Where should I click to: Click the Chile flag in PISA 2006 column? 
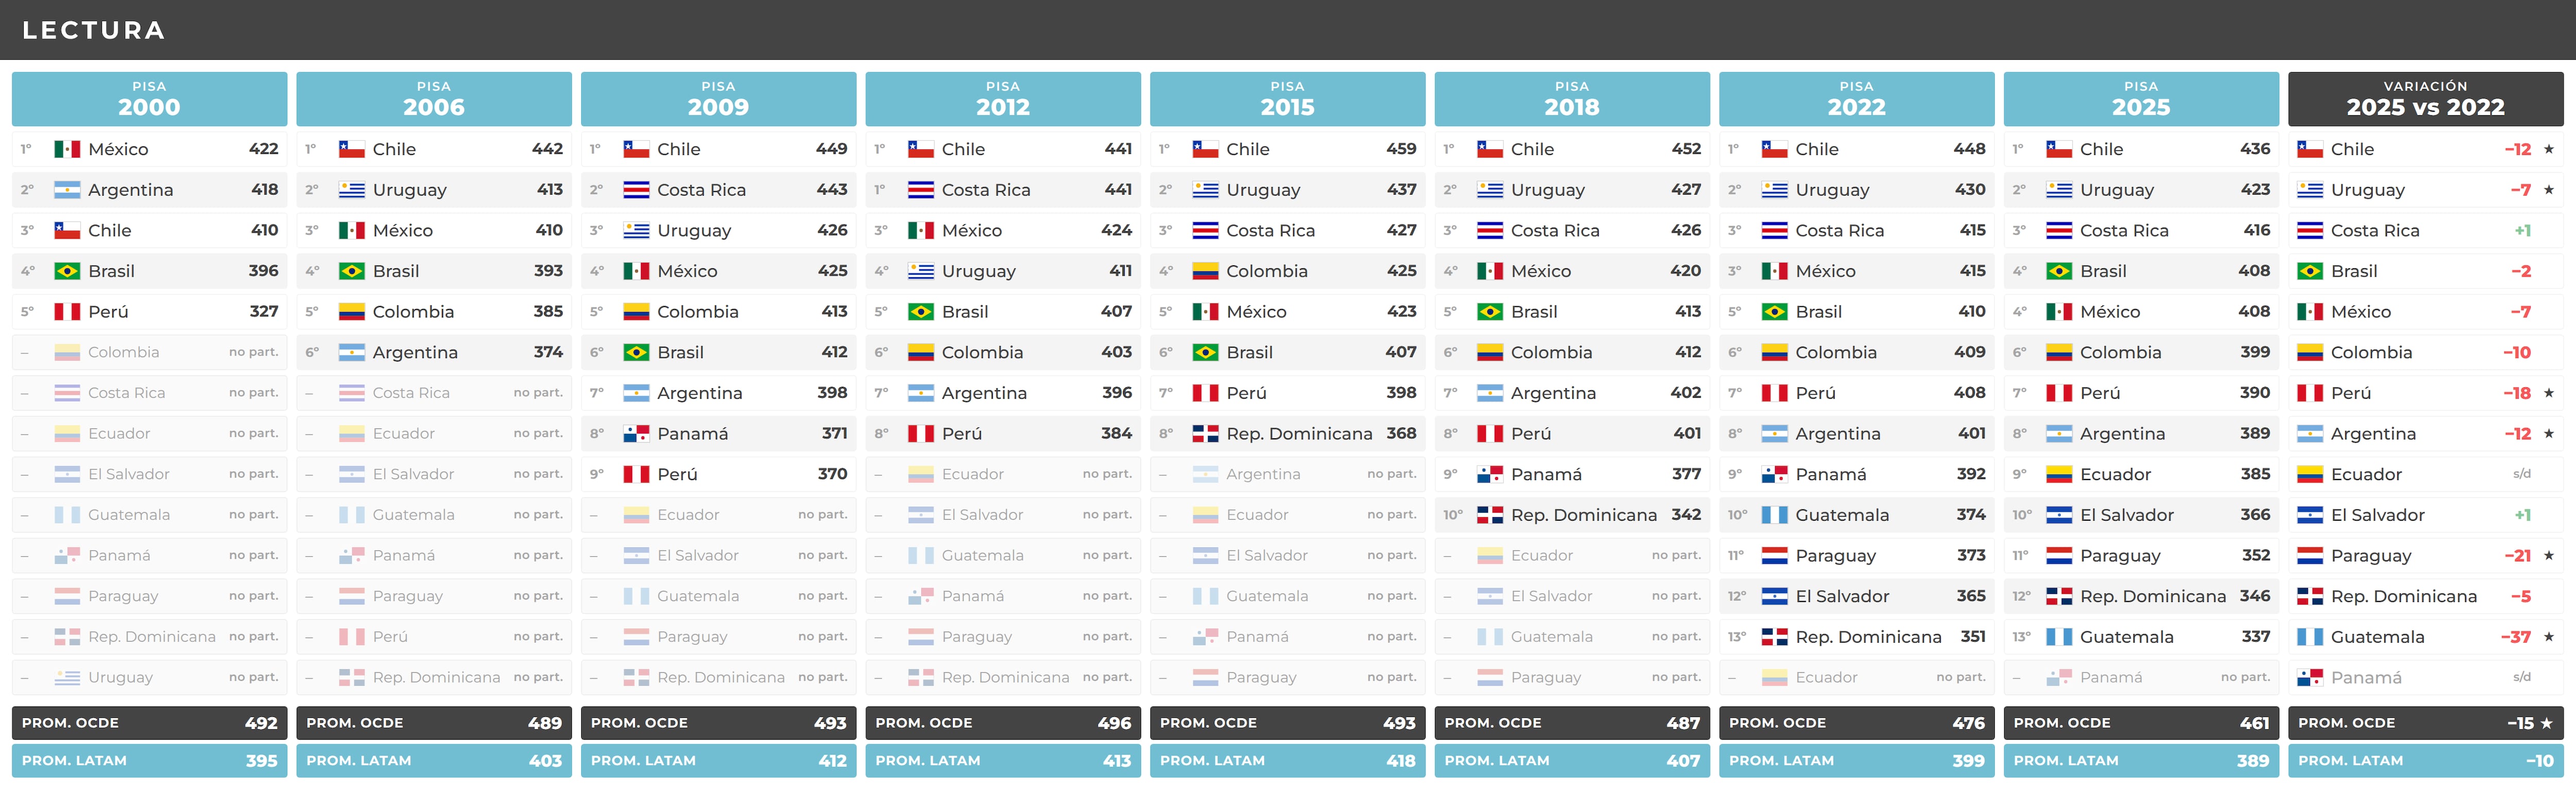click(352, 149)
